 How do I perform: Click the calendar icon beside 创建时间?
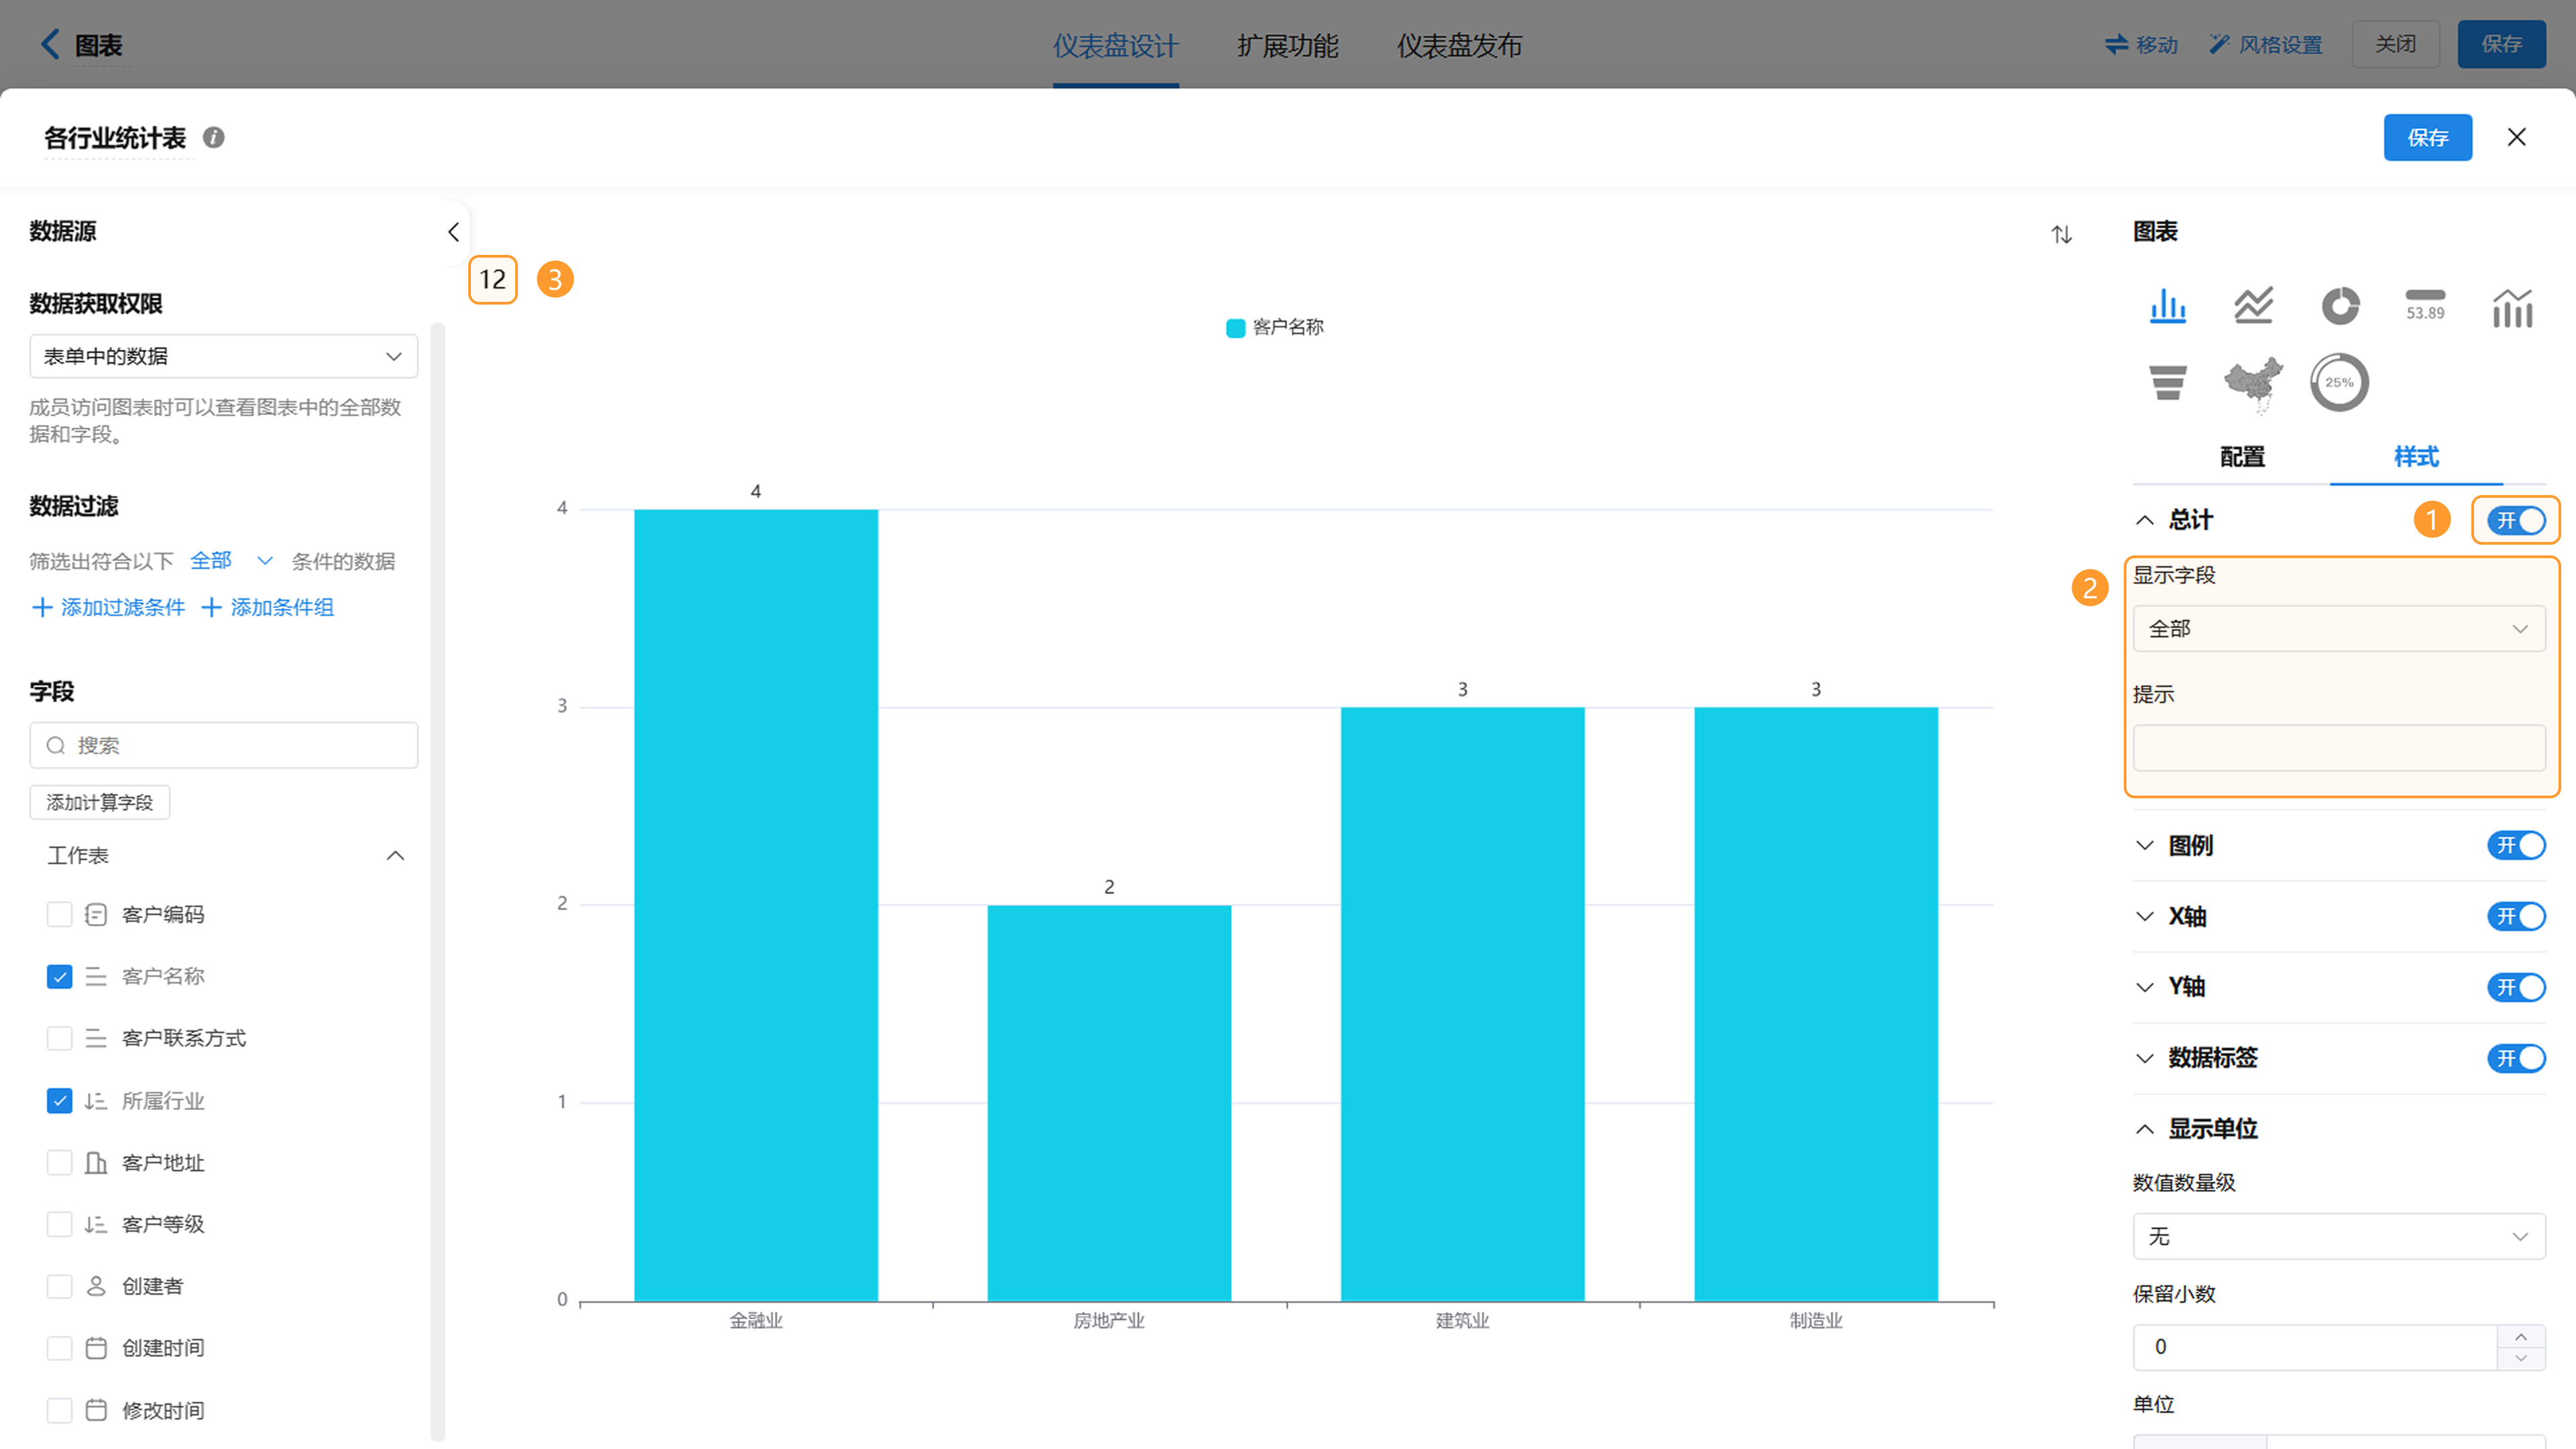(96, 1347)
